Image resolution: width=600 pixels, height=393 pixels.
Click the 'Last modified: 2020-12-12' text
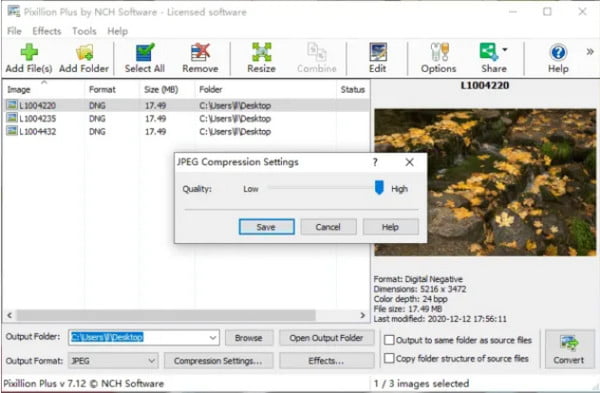(440, 319)
